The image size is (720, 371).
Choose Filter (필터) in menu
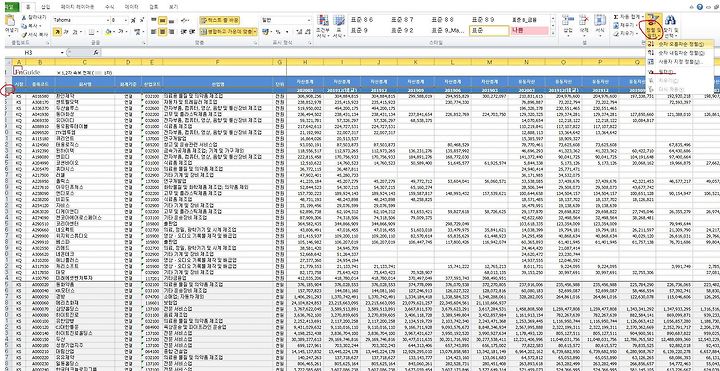click(681, 71)
